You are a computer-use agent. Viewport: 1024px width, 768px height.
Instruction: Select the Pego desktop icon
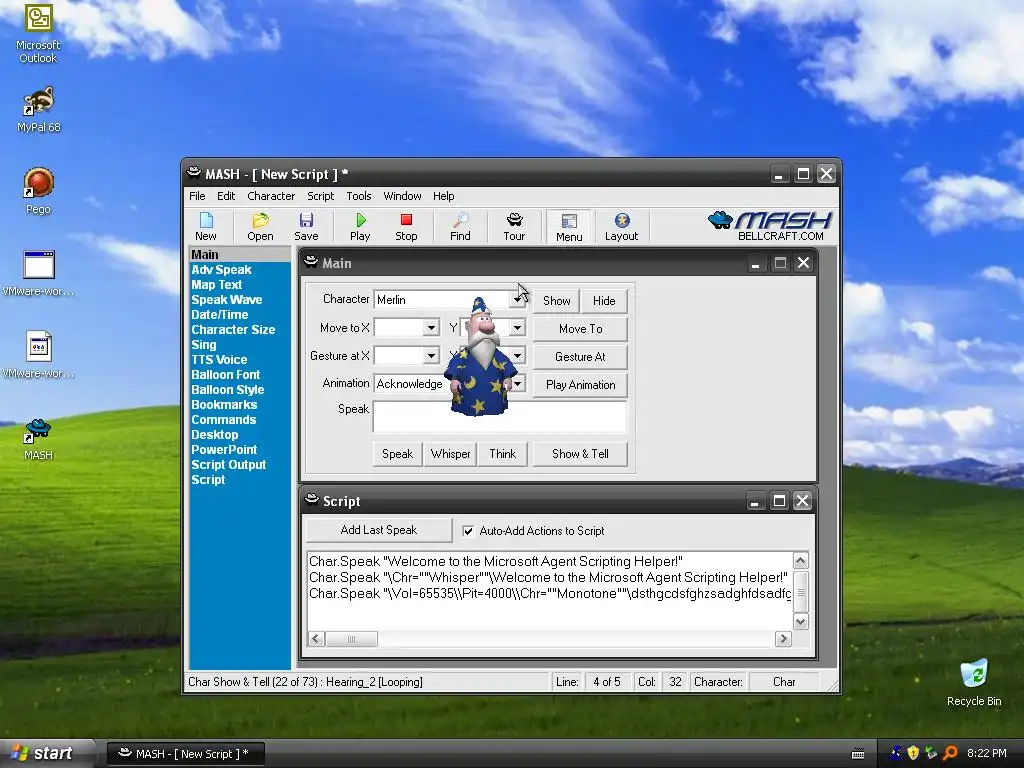pyautogui.click(x=38, y=191)
